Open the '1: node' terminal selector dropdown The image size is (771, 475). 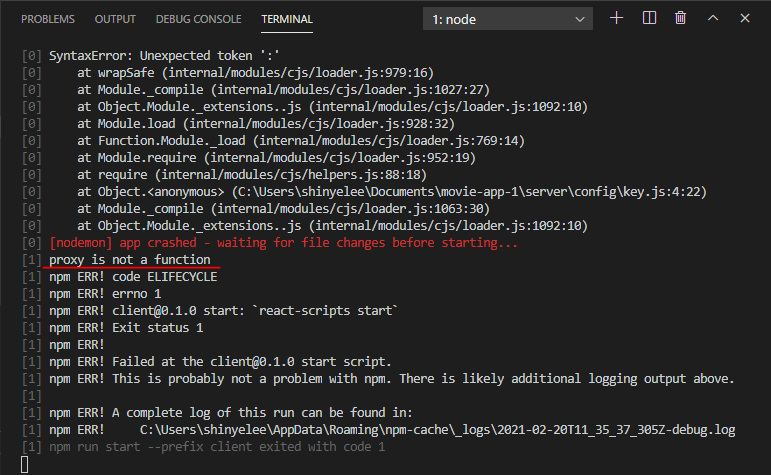(x=507, y=19)
